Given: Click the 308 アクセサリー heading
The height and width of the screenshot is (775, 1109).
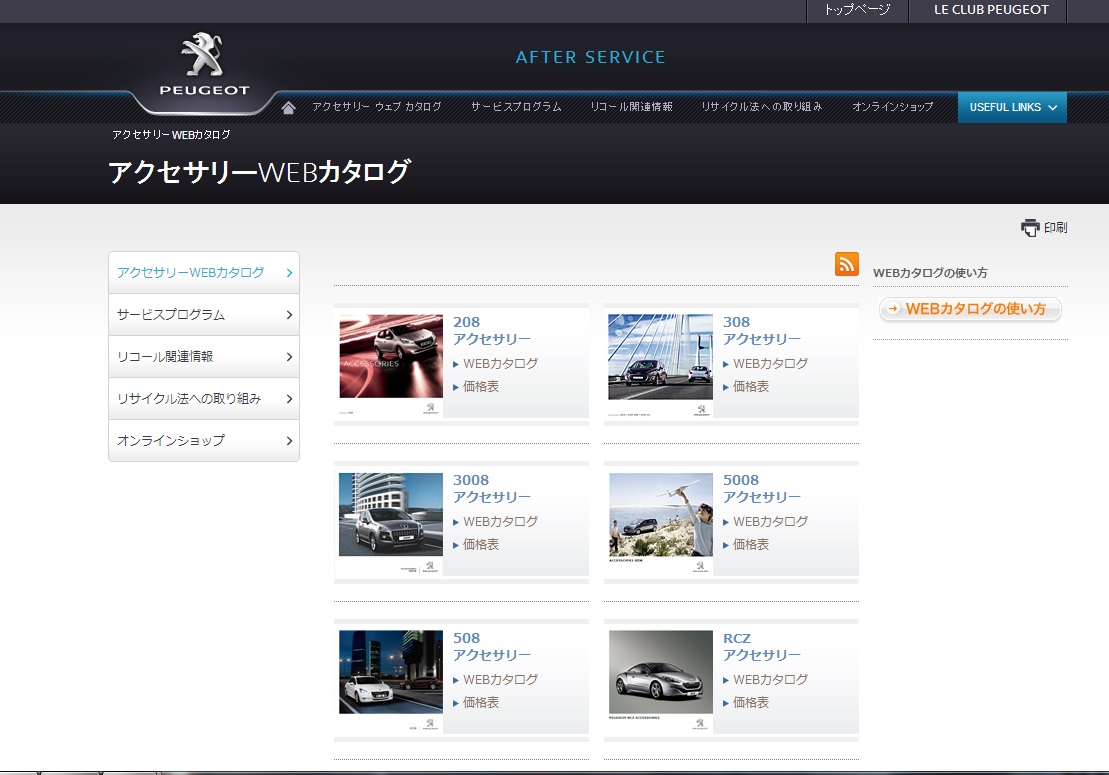Looking at the screenshot, I should [x=762, y=330].
